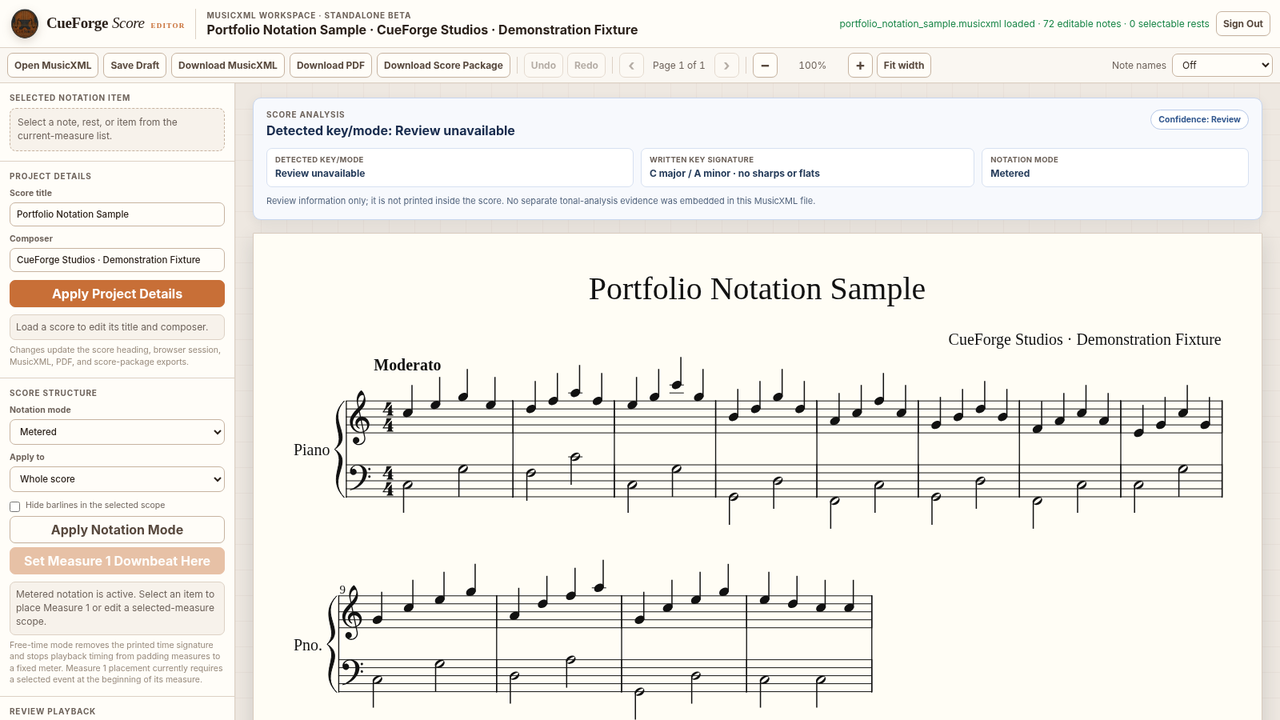The height and width of the screenshot is (720, 1280).
Task: Click the Score title input field
Action: (117, 214)
